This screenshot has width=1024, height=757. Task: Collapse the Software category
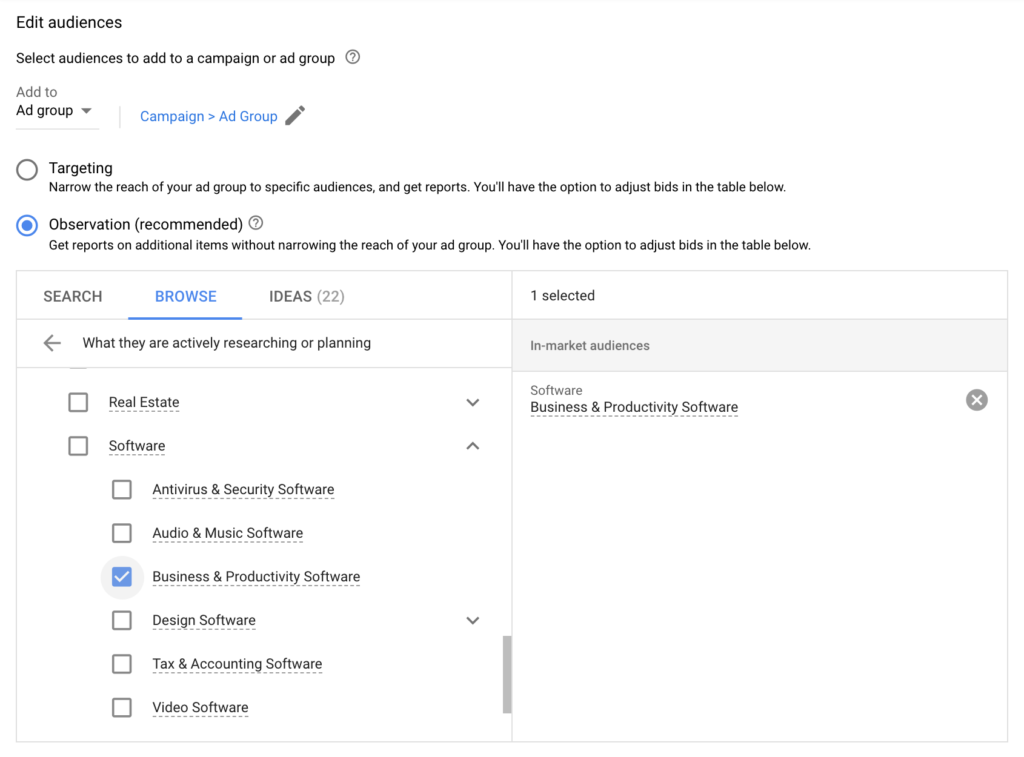pyautogui.click(x=473, y=446)
